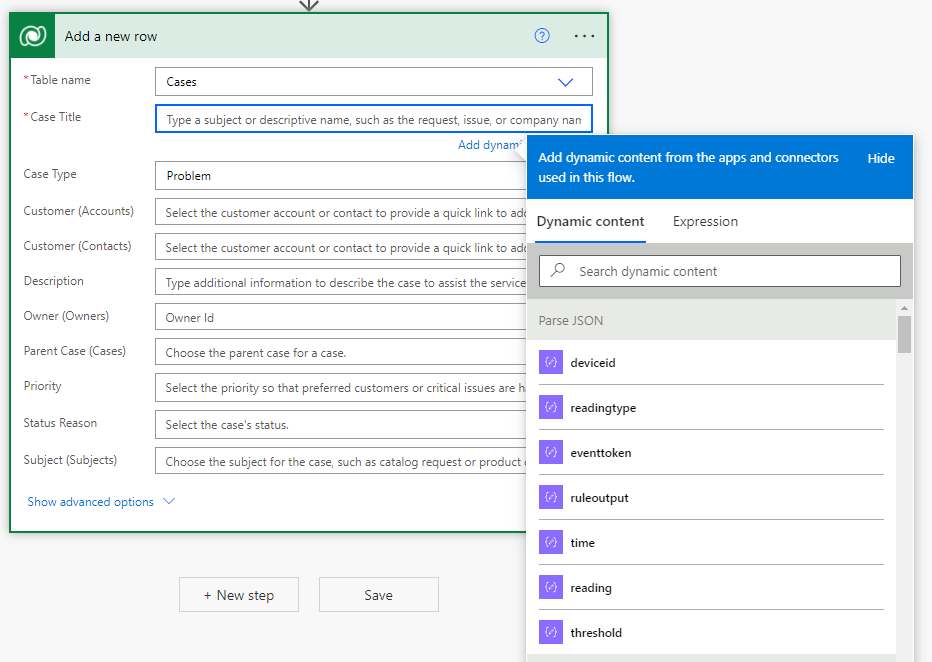
Task: Select the deviceid dynamic content icon
Action: (551, 362)
